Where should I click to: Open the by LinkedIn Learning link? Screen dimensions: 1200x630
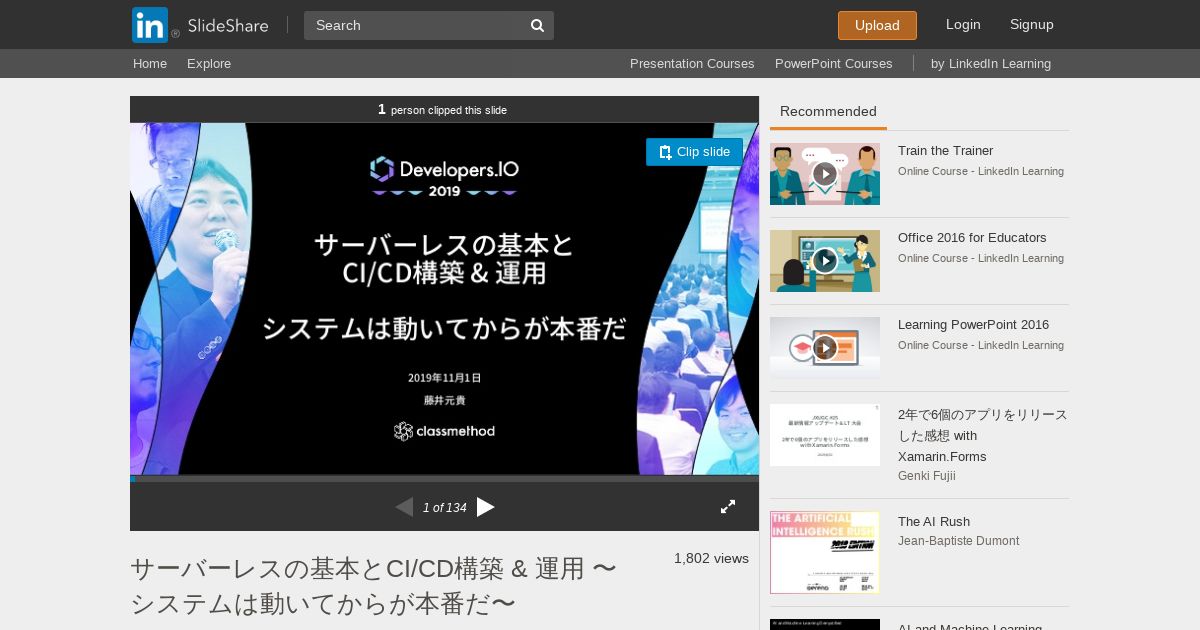[991, 63]
